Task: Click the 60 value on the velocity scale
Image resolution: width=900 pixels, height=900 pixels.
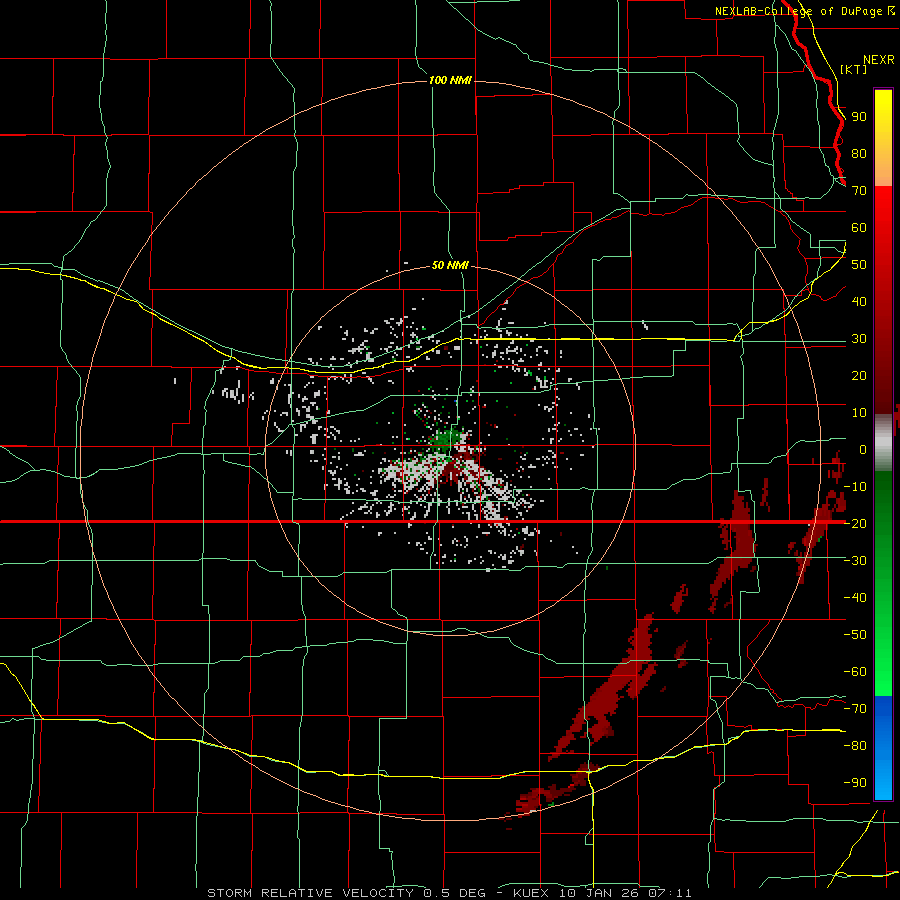Action: 859,228
